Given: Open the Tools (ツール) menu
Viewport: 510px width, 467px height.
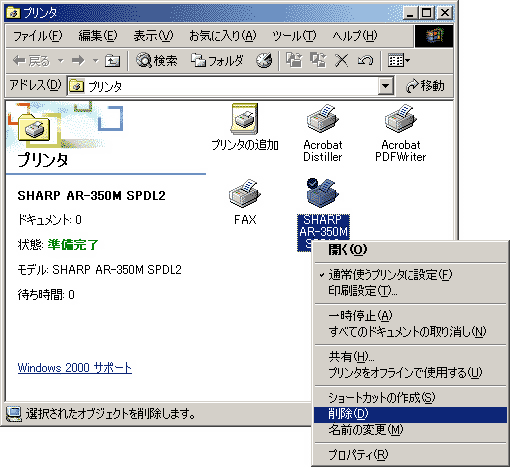Looking at the screenshot, I should click(x=294, y=36).
